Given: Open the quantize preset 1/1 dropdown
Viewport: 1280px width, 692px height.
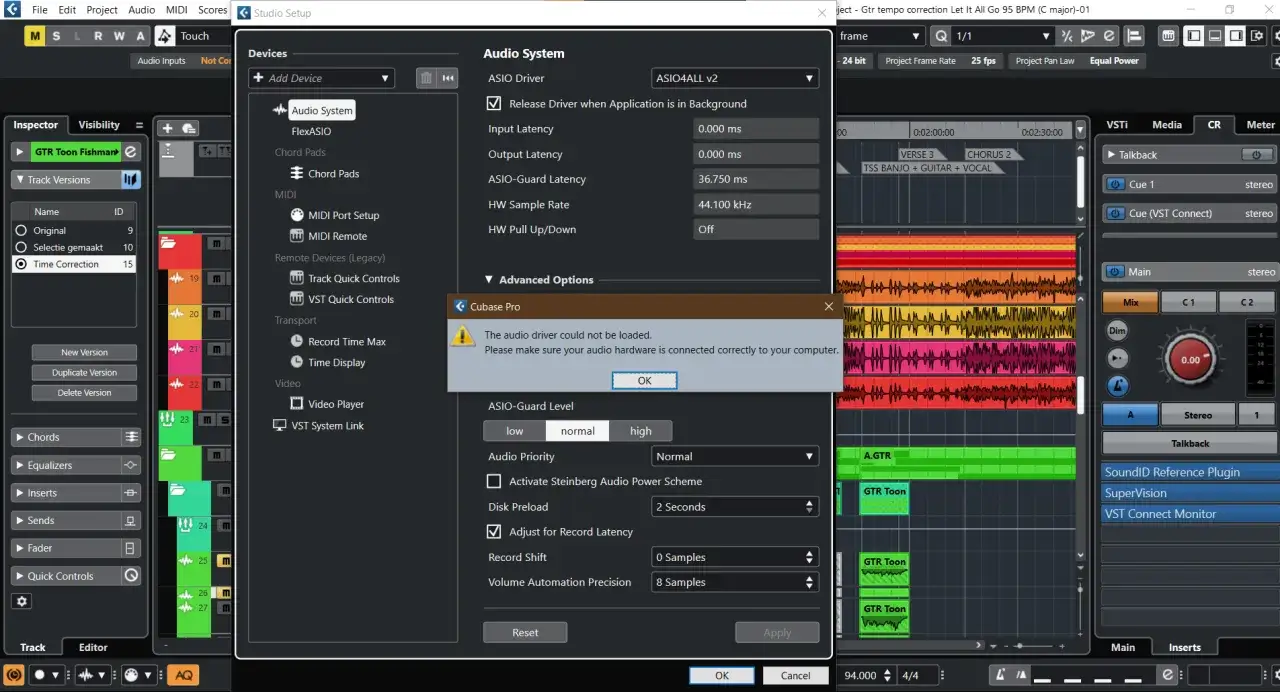Looking at the screenshot, I should 1003,36.
